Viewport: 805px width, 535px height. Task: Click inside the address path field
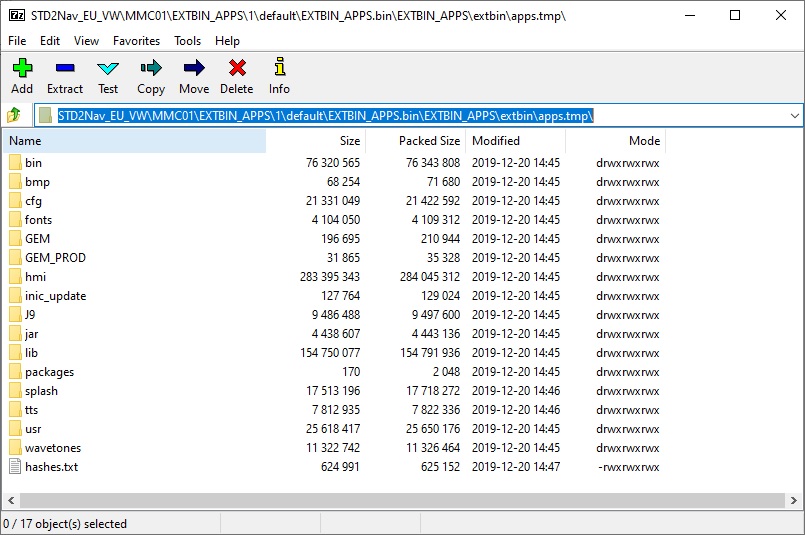(x=680, y=116)
